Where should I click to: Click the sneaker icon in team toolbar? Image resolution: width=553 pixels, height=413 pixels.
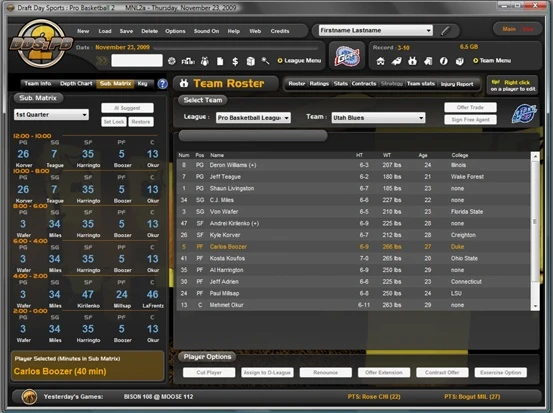click(396, 61)
